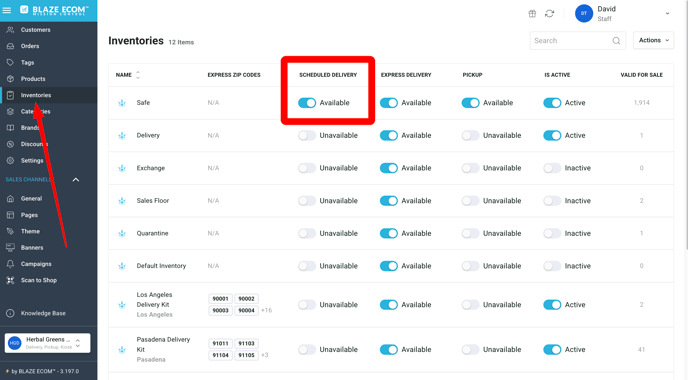
Task: Click the Orders sidebar icon
Action: tap(11, 46)
